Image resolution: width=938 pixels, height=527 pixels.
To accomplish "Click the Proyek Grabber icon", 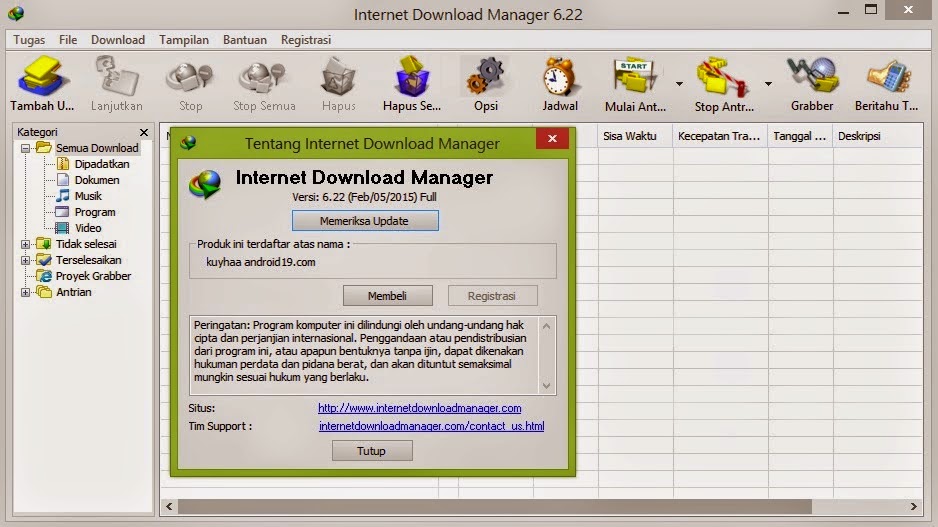I will [x=44, y=276].
